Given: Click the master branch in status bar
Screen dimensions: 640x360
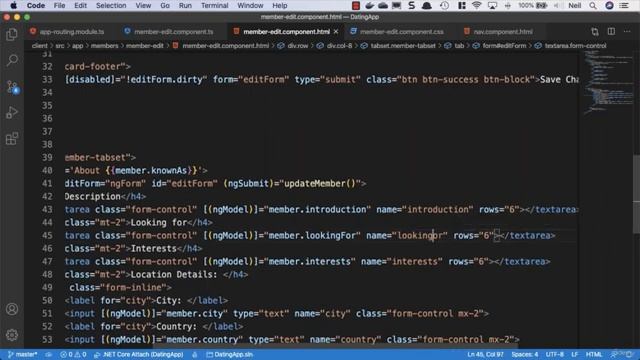Looking at the screenshot, I should 23,354.
